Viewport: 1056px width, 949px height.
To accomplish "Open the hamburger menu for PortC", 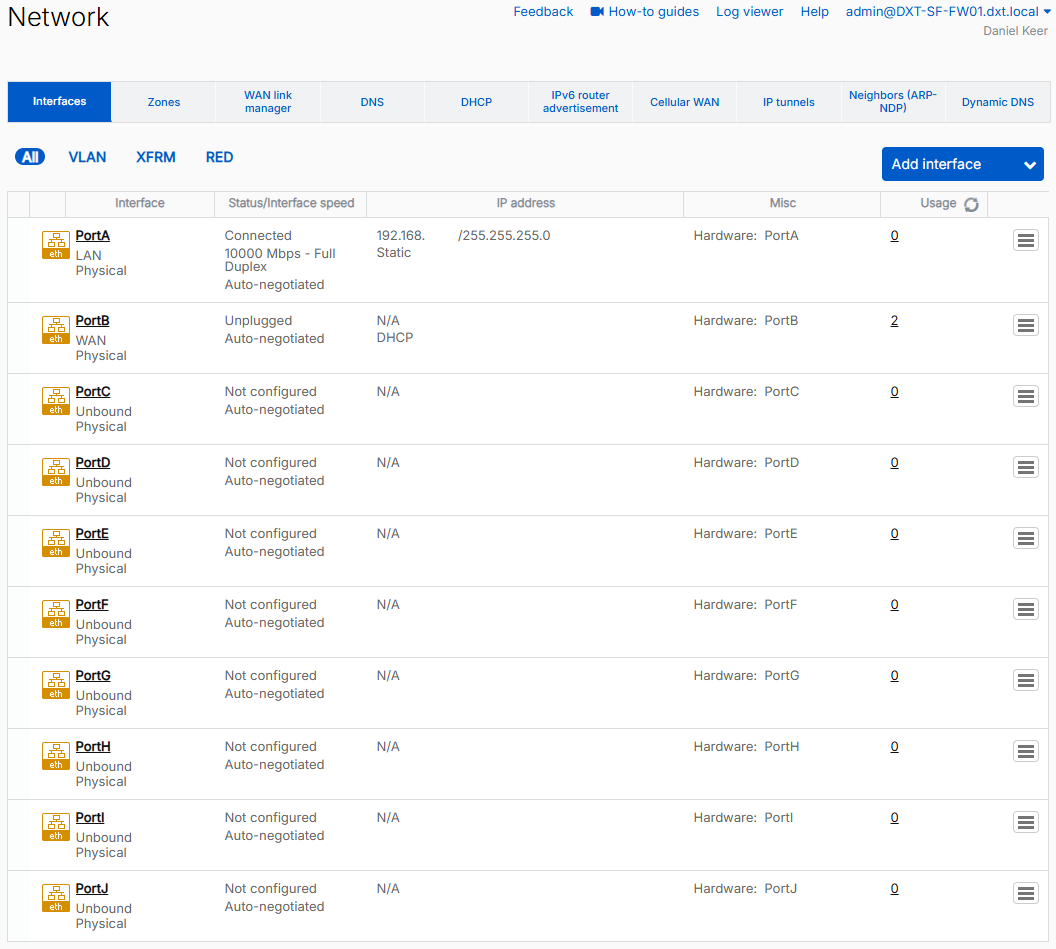I will point(1026,396).
